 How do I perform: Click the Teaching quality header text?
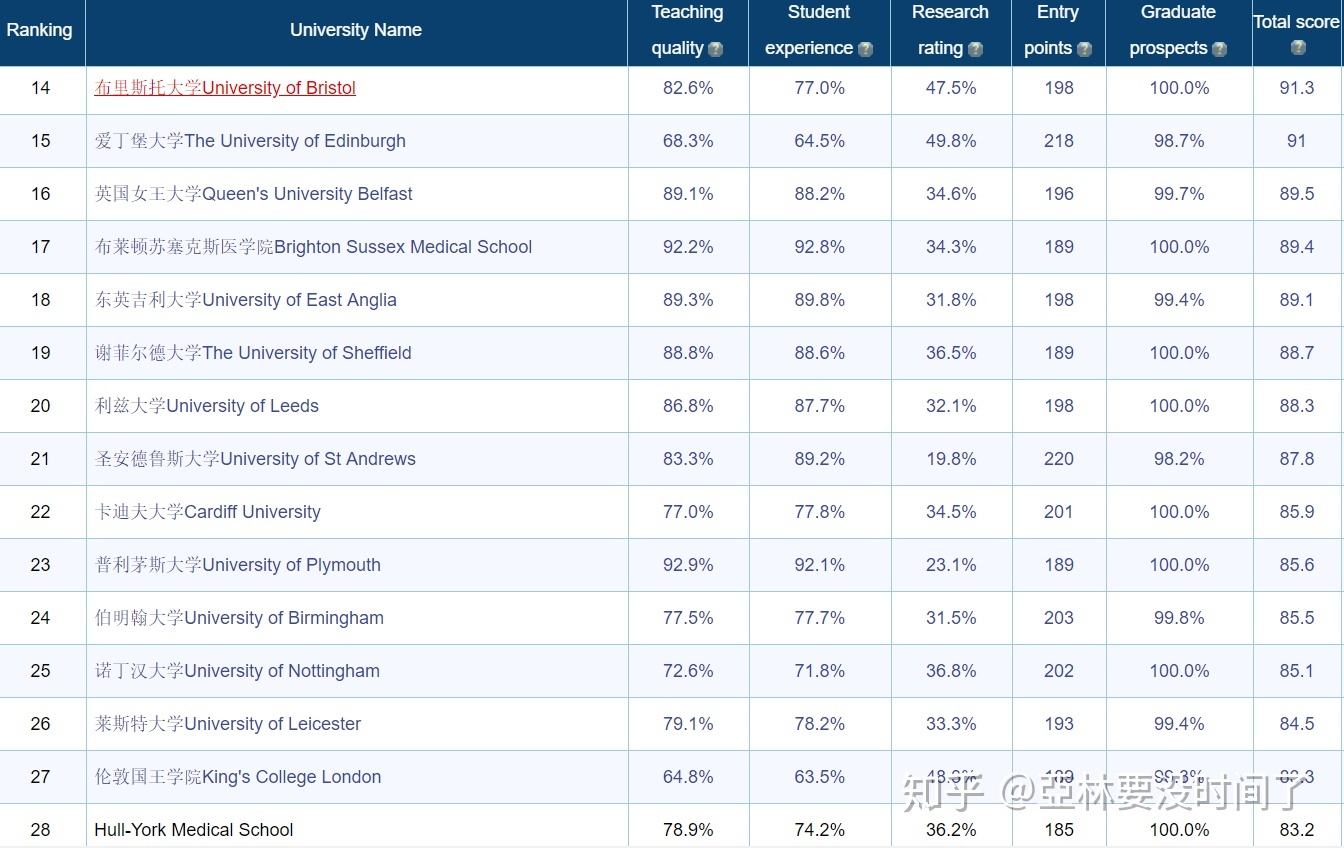pos(687,30)
